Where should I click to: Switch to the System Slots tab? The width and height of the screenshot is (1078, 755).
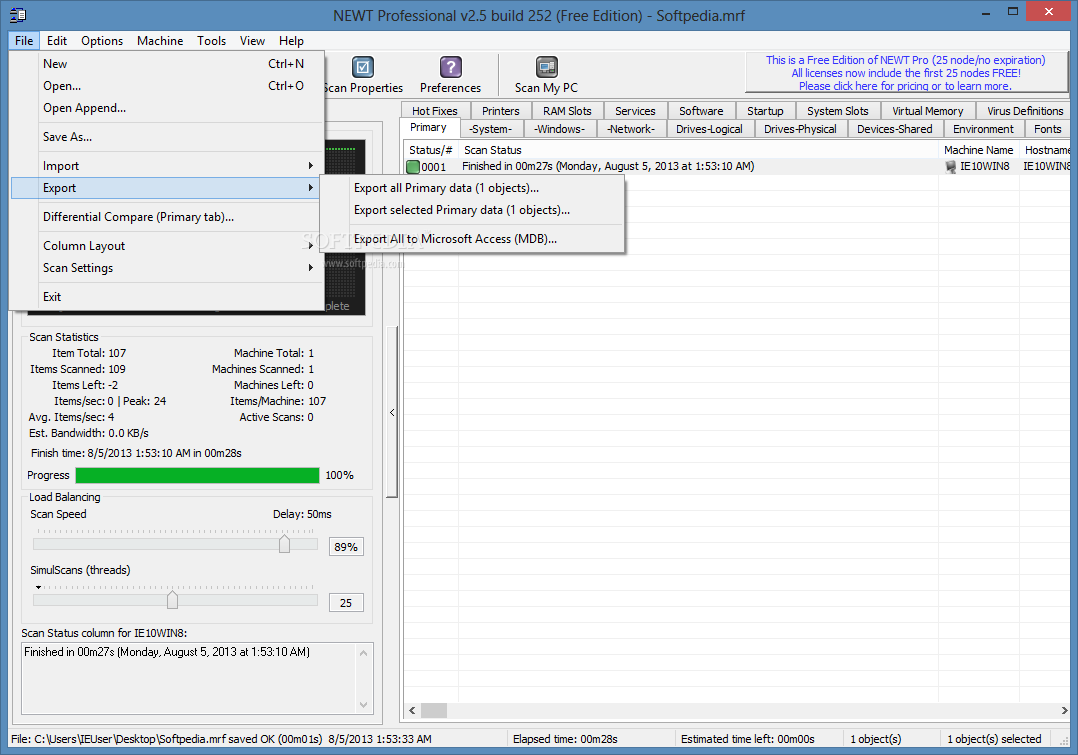coord(837,111)
